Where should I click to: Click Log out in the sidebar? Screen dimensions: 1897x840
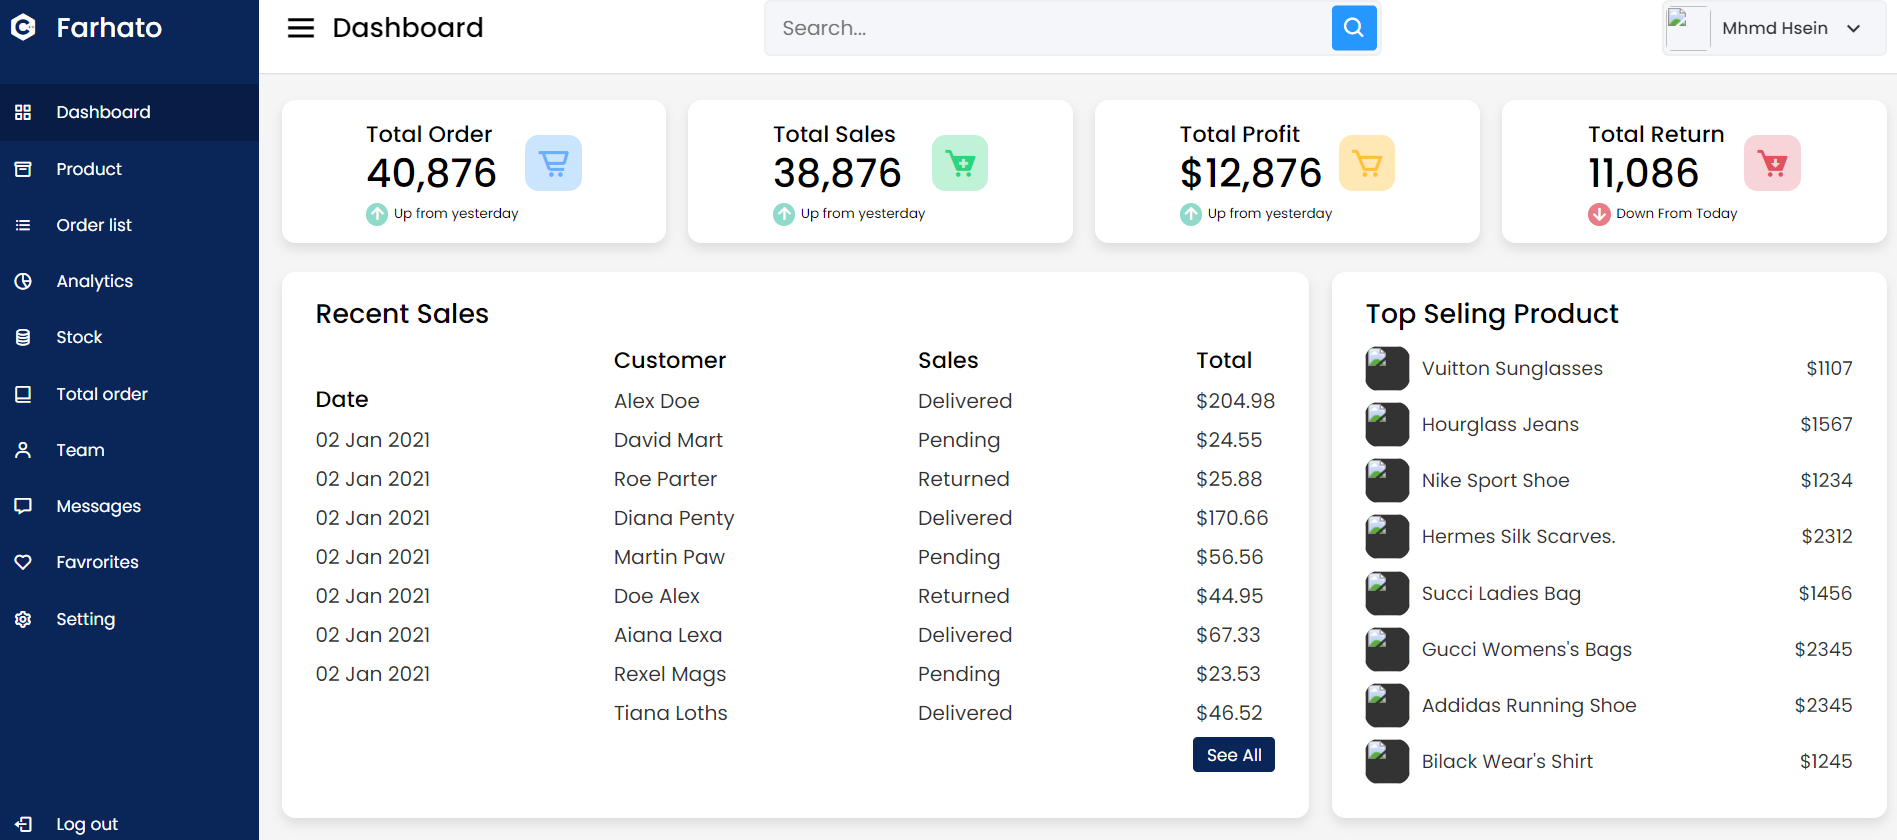[87, 824]
